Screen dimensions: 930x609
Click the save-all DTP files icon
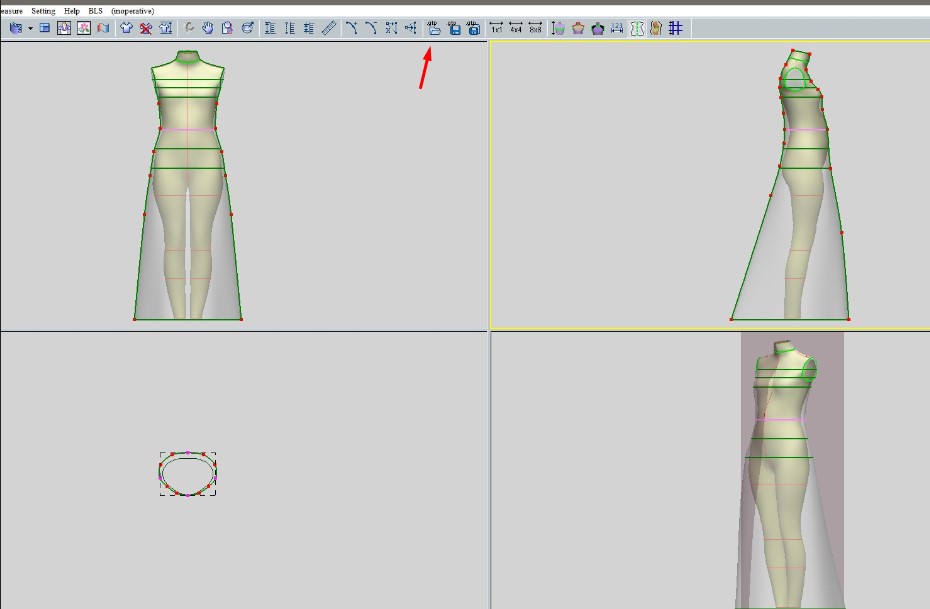click(473, 29)
